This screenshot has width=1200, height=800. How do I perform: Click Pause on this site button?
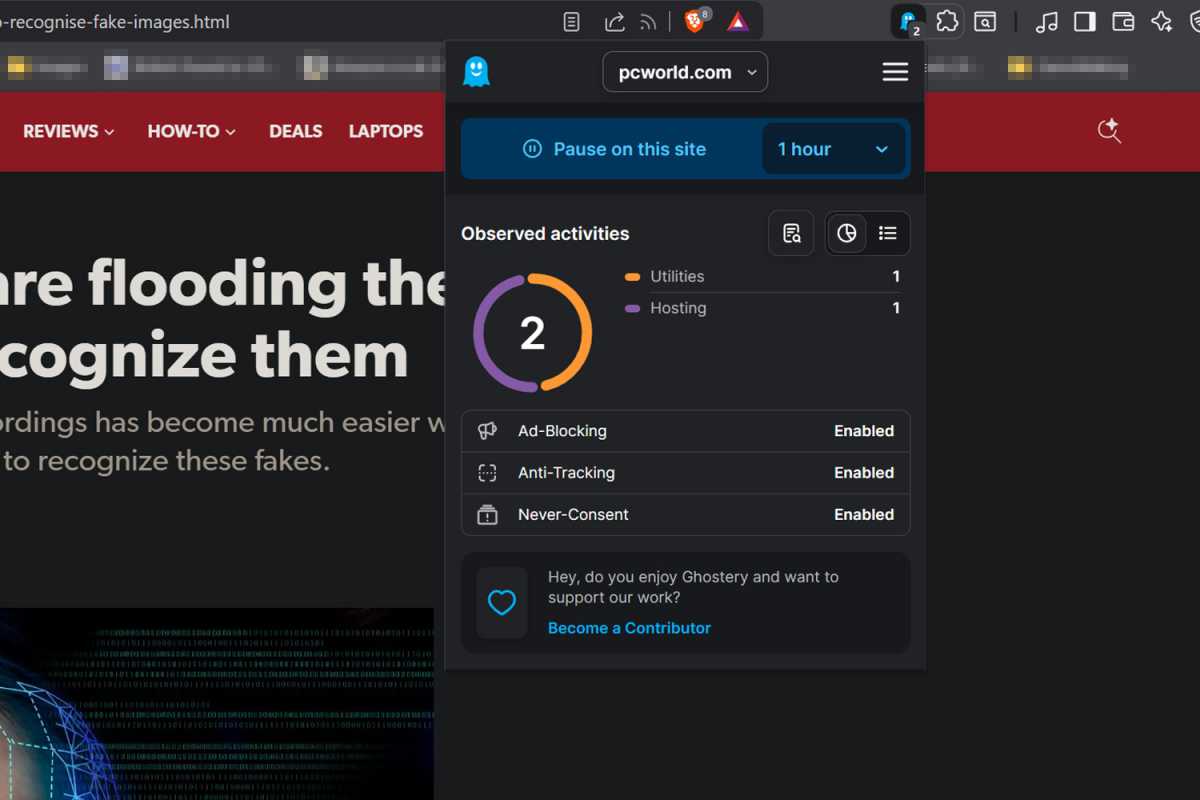point(614,149)
